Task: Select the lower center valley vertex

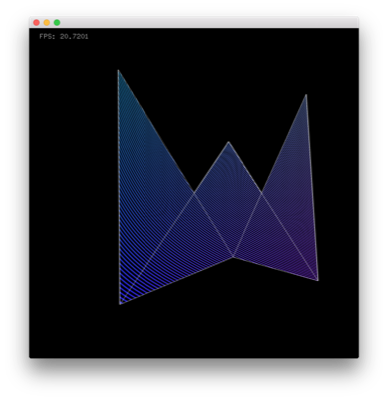Action: (233, 257)
